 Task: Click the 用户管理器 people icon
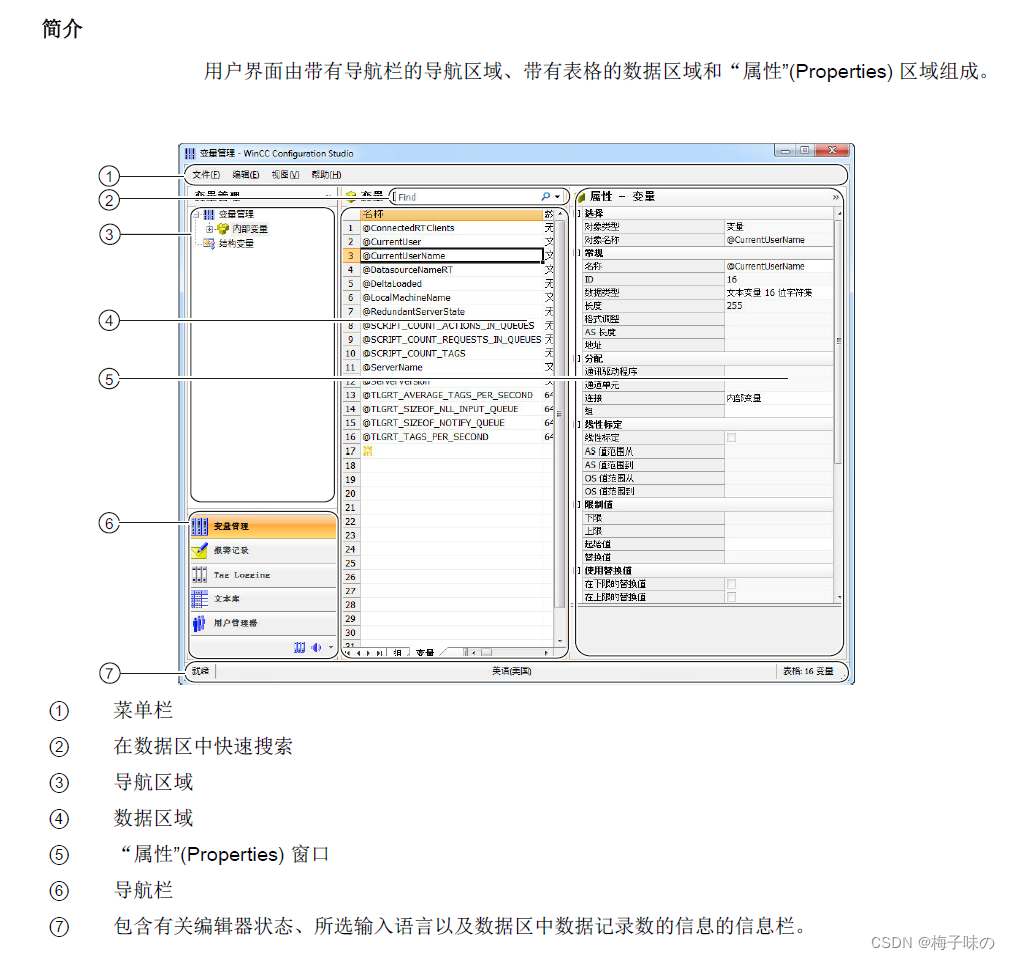200,623
